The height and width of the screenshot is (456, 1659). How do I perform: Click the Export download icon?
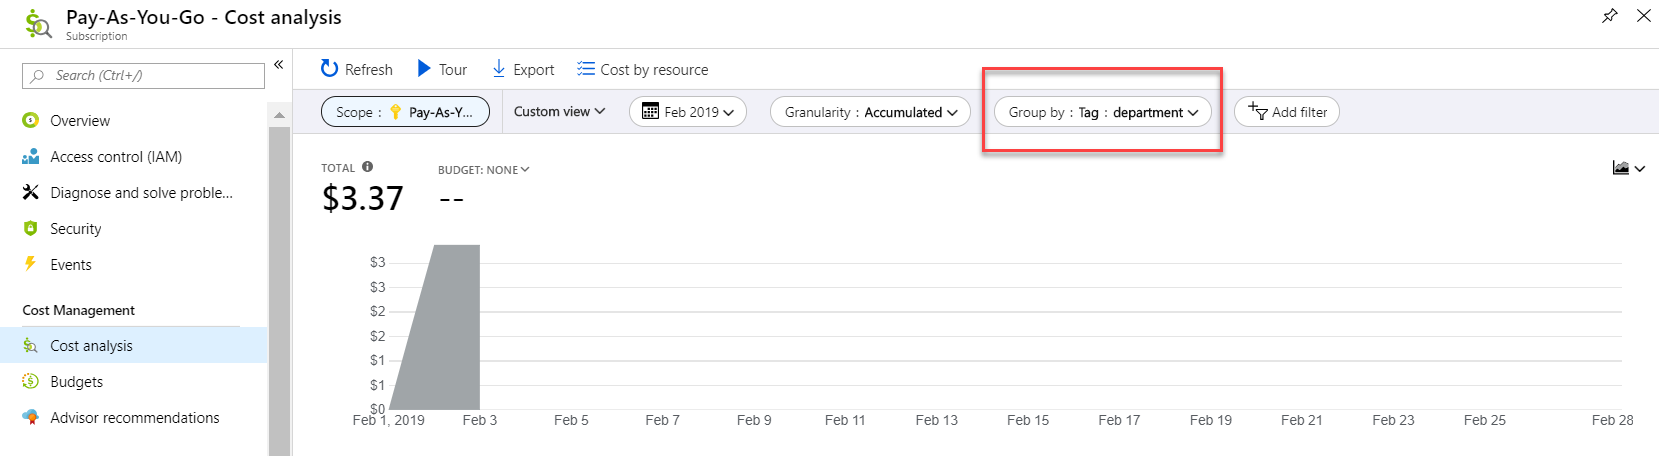[498, 69]
